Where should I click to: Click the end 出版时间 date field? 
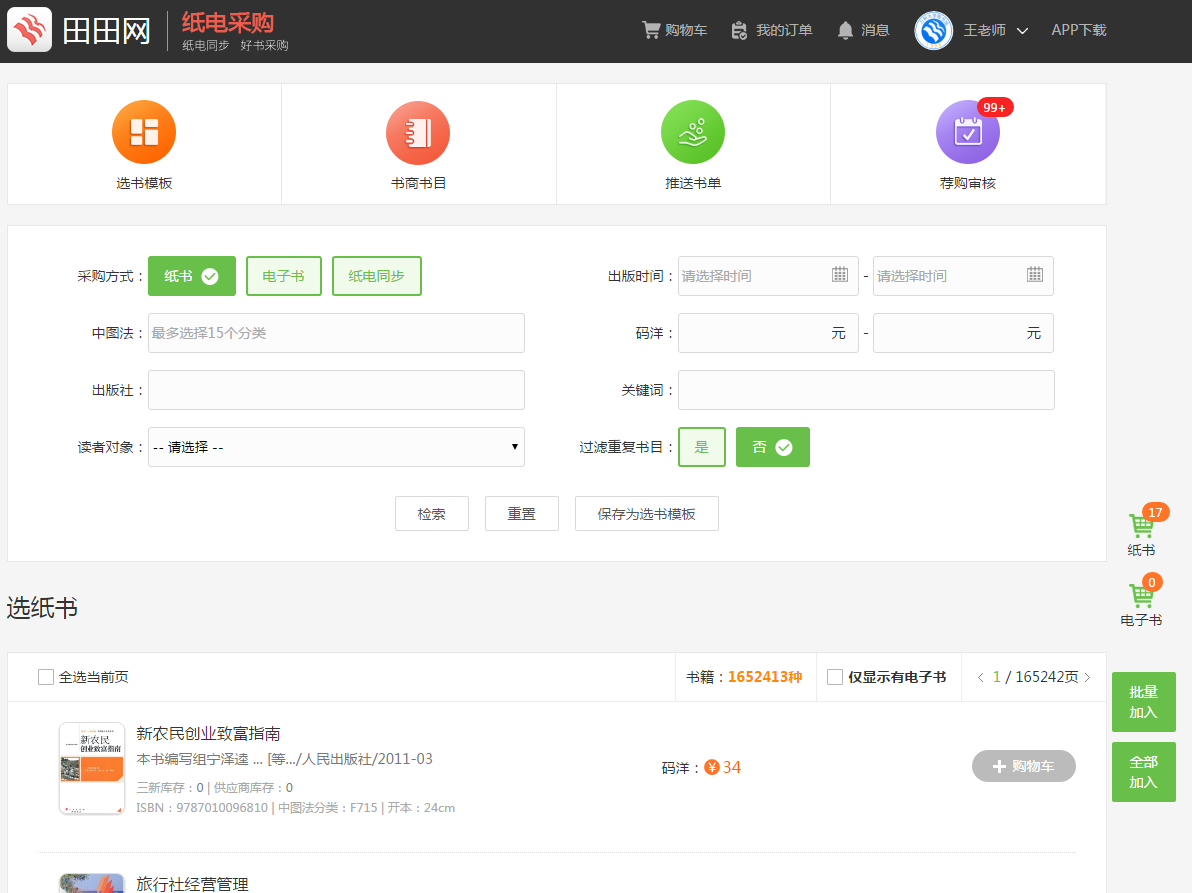point(963,276)
